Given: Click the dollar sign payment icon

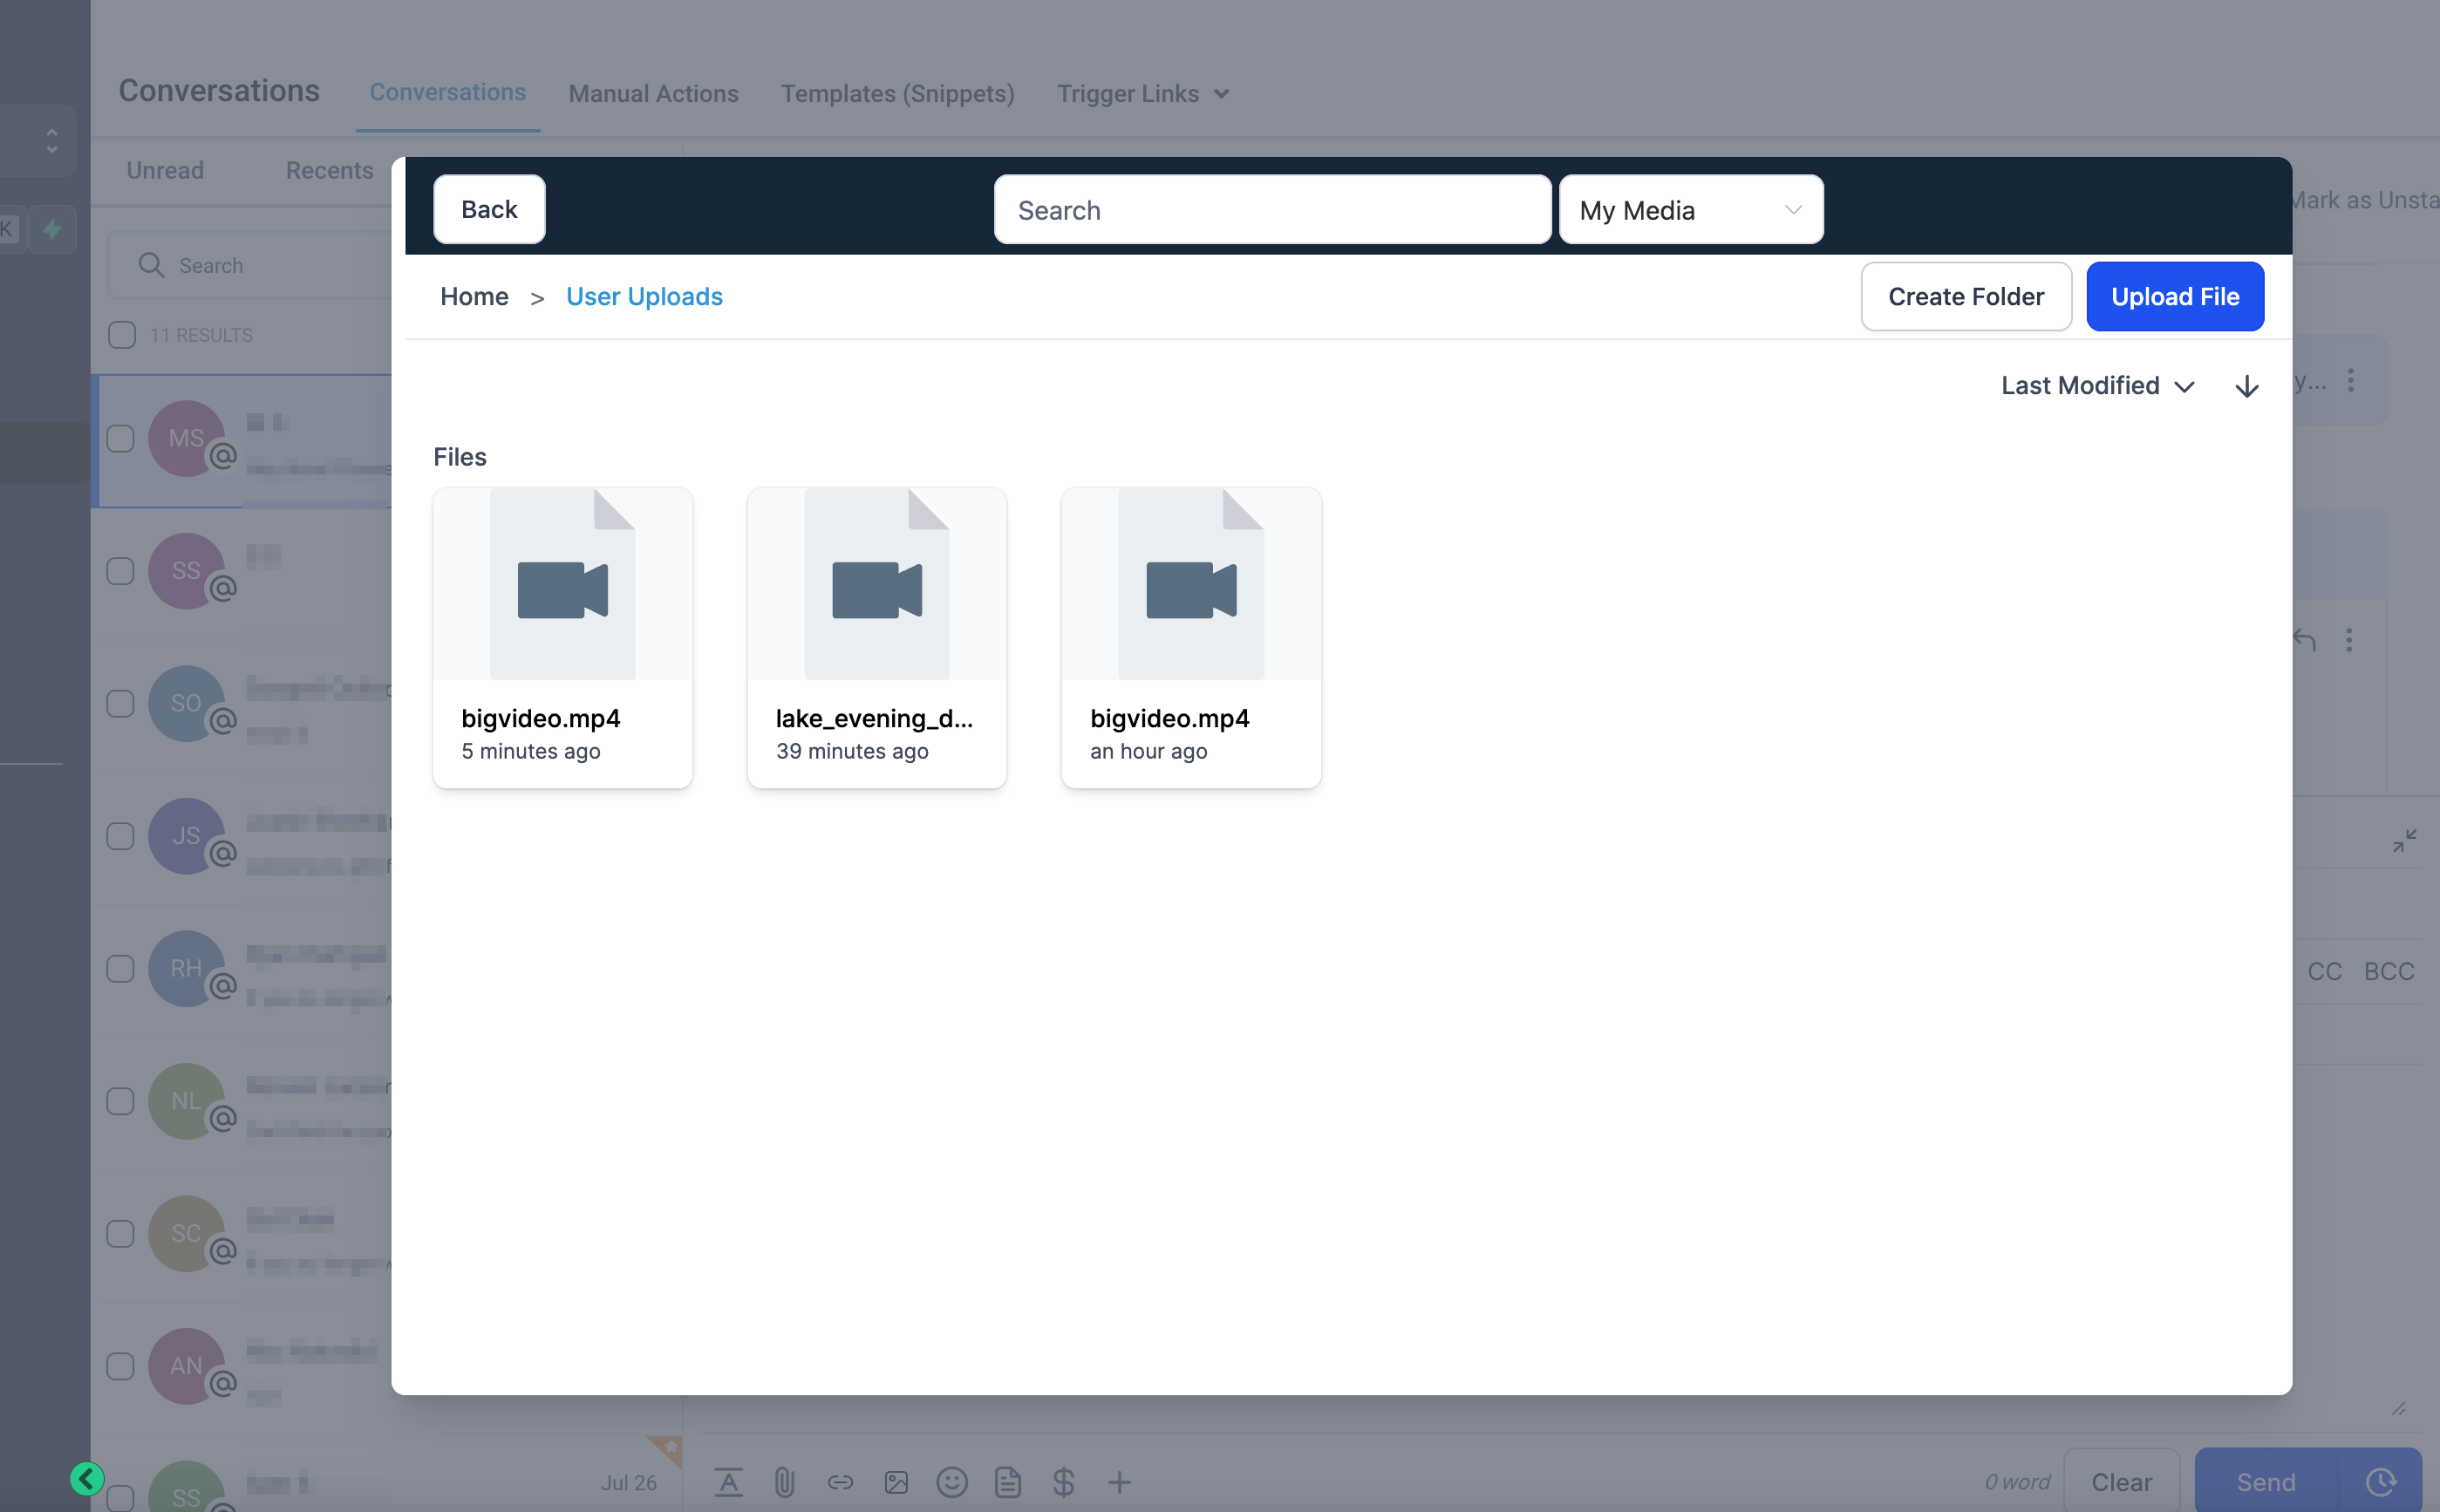Looking at the screenshot, I should click(1063, 1481).
